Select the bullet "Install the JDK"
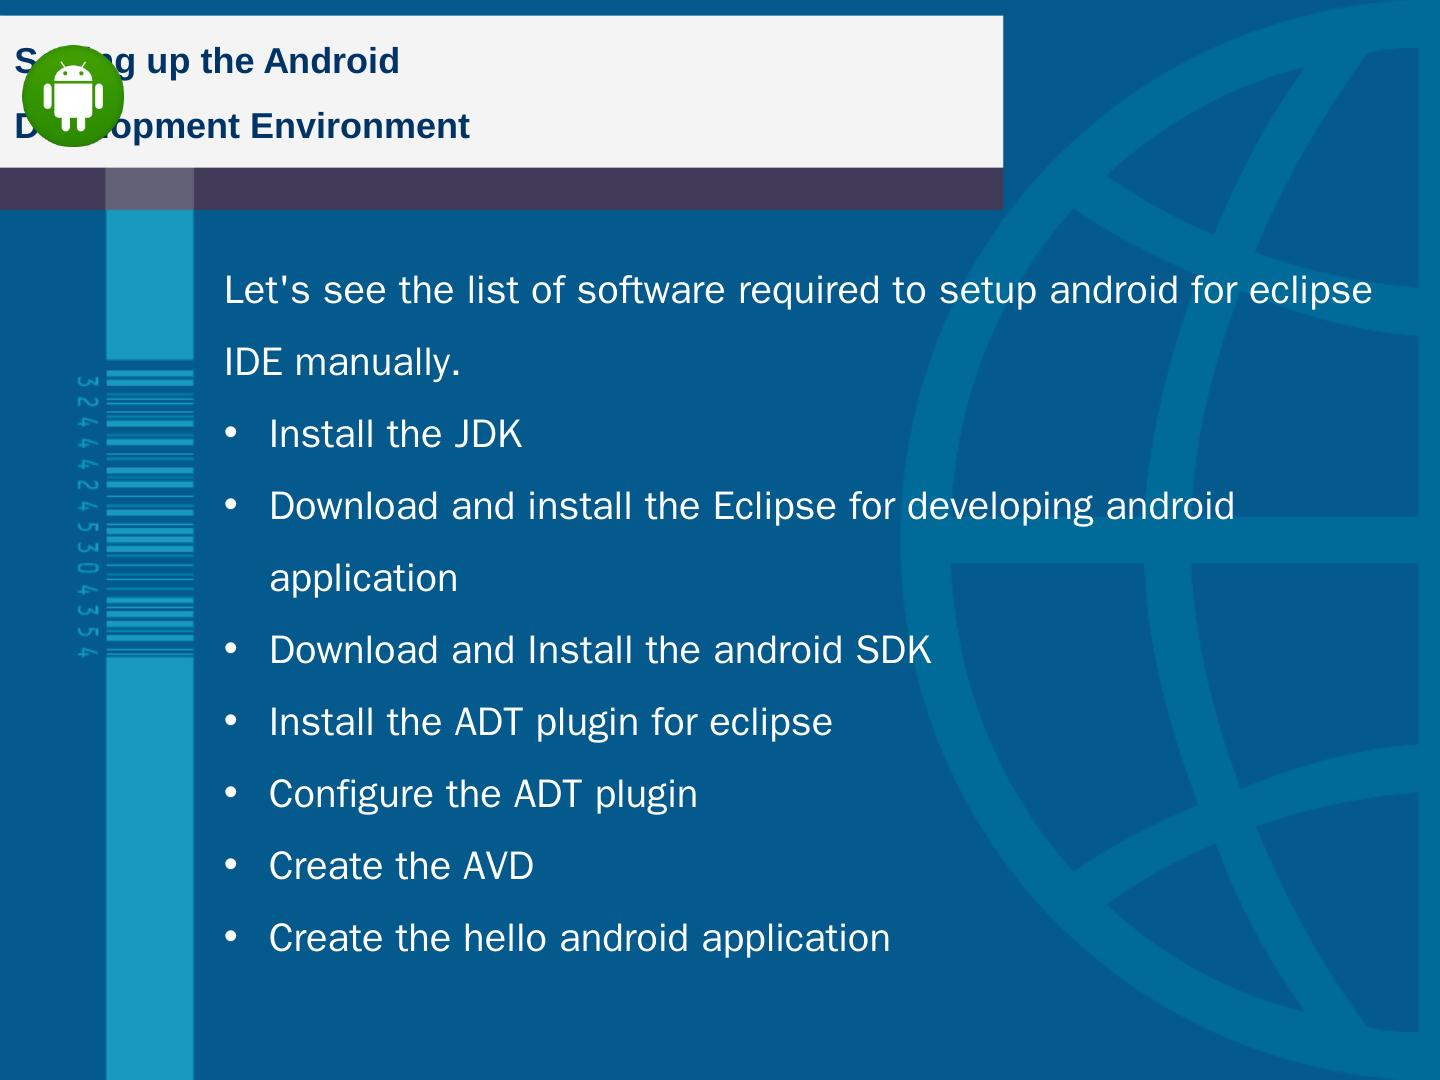1440x1080 pixels. click(x=395, y=434)
